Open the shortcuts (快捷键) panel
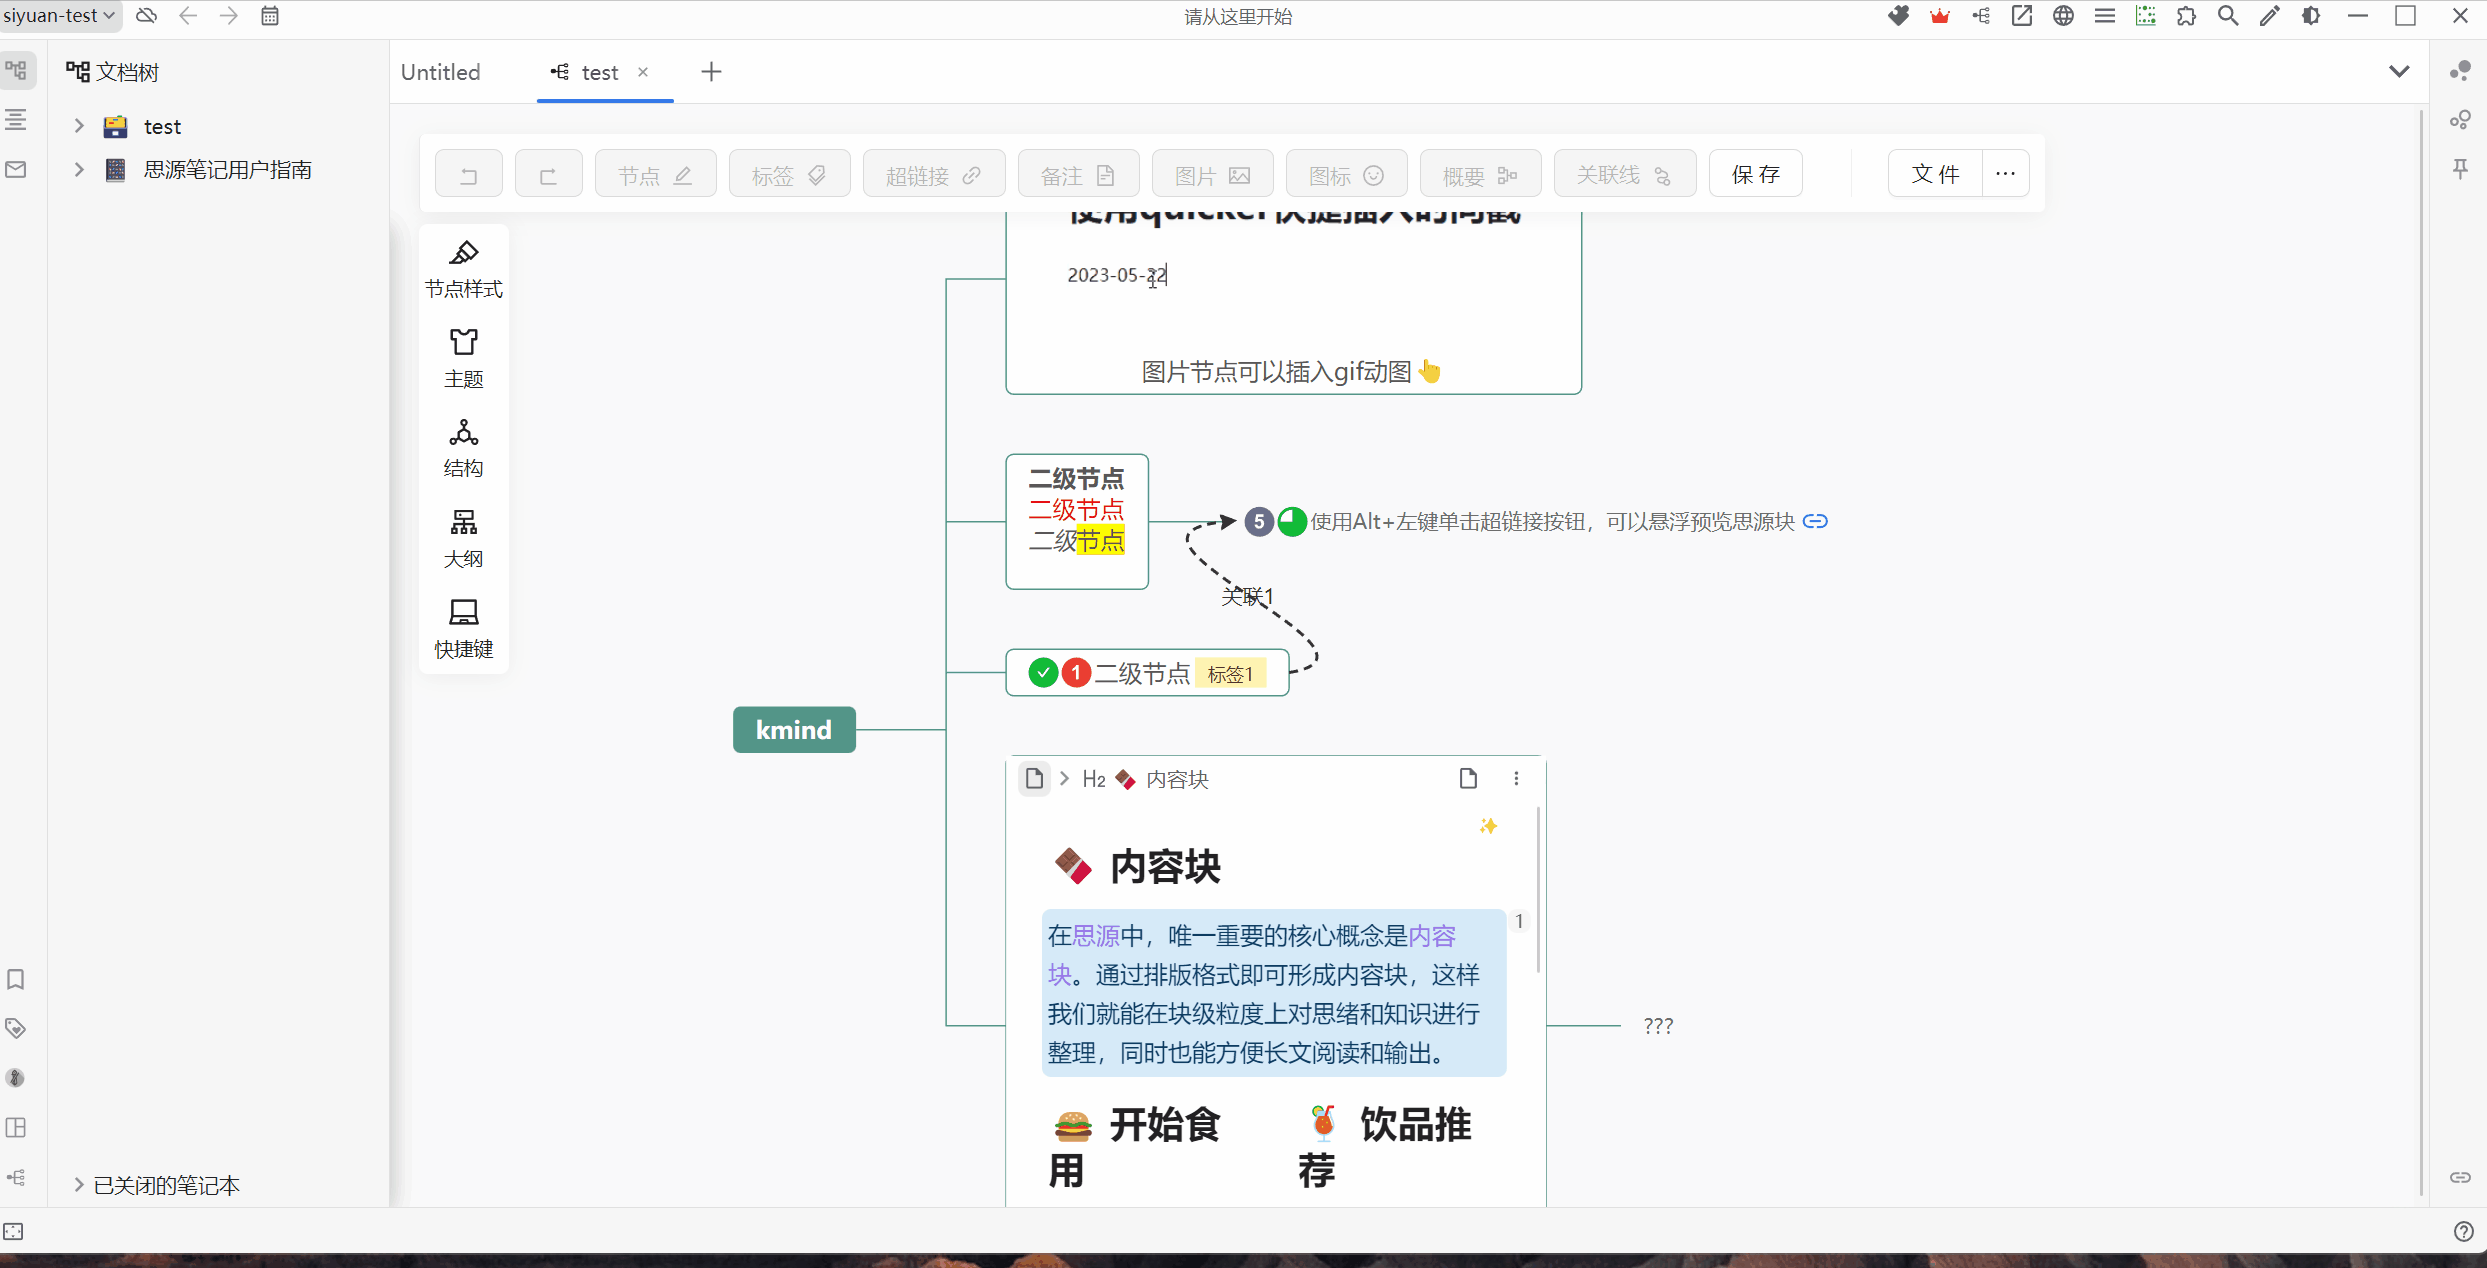The width and height of the screenshot is (2487, 1268). (x=463, y=627)
